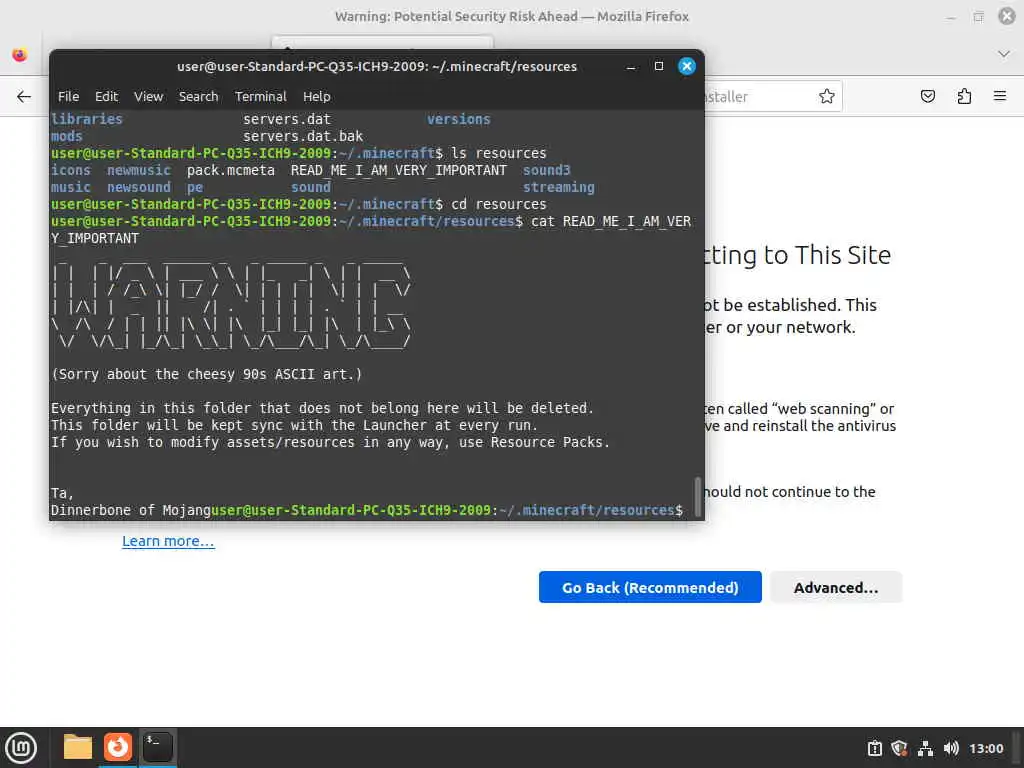Follow the Learn more… link

coord(168,541)
